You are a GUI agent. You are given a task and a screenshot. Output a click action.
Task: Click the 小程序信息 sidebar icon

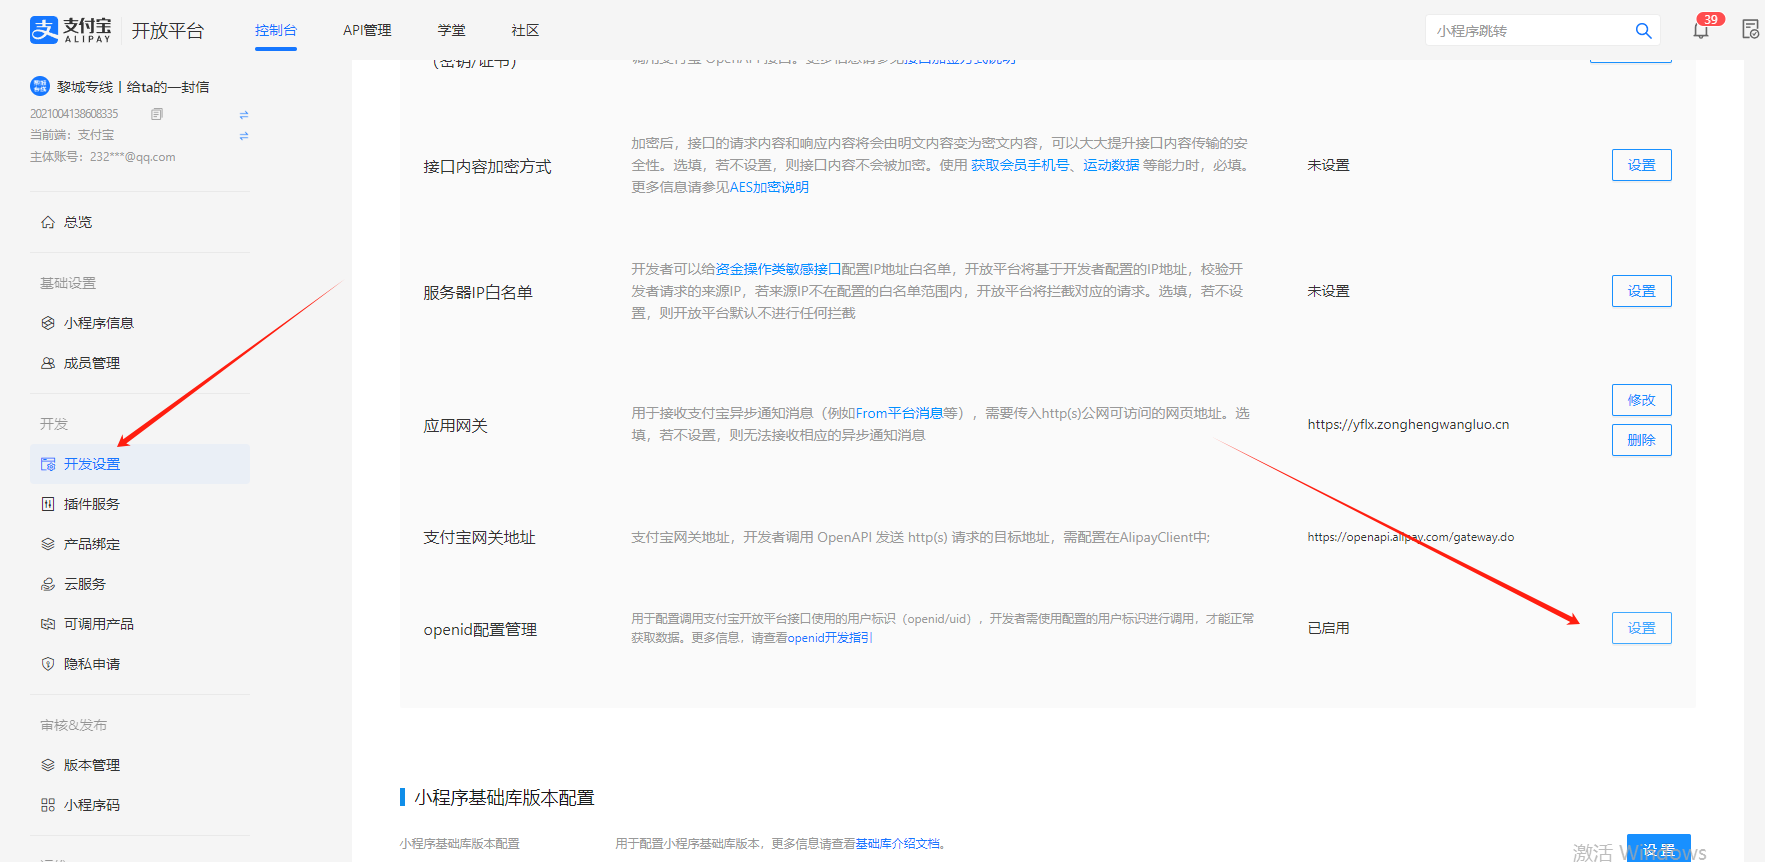click(x=48, y=323)
